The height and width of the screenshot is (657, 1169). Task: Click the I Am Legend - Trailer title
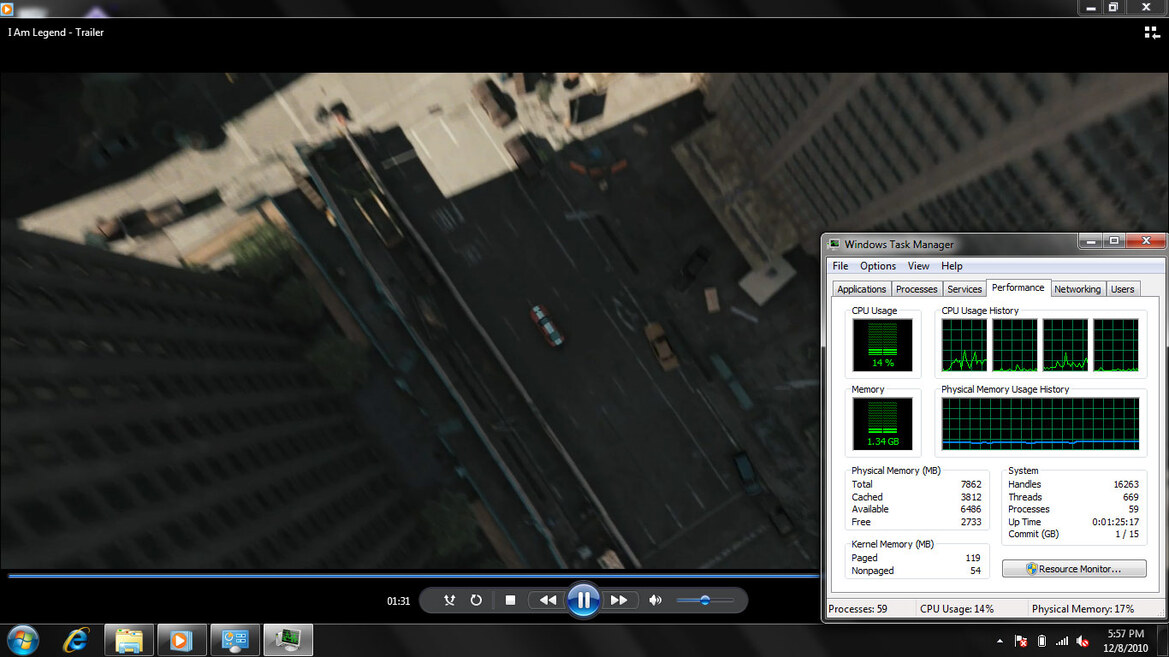56,32
